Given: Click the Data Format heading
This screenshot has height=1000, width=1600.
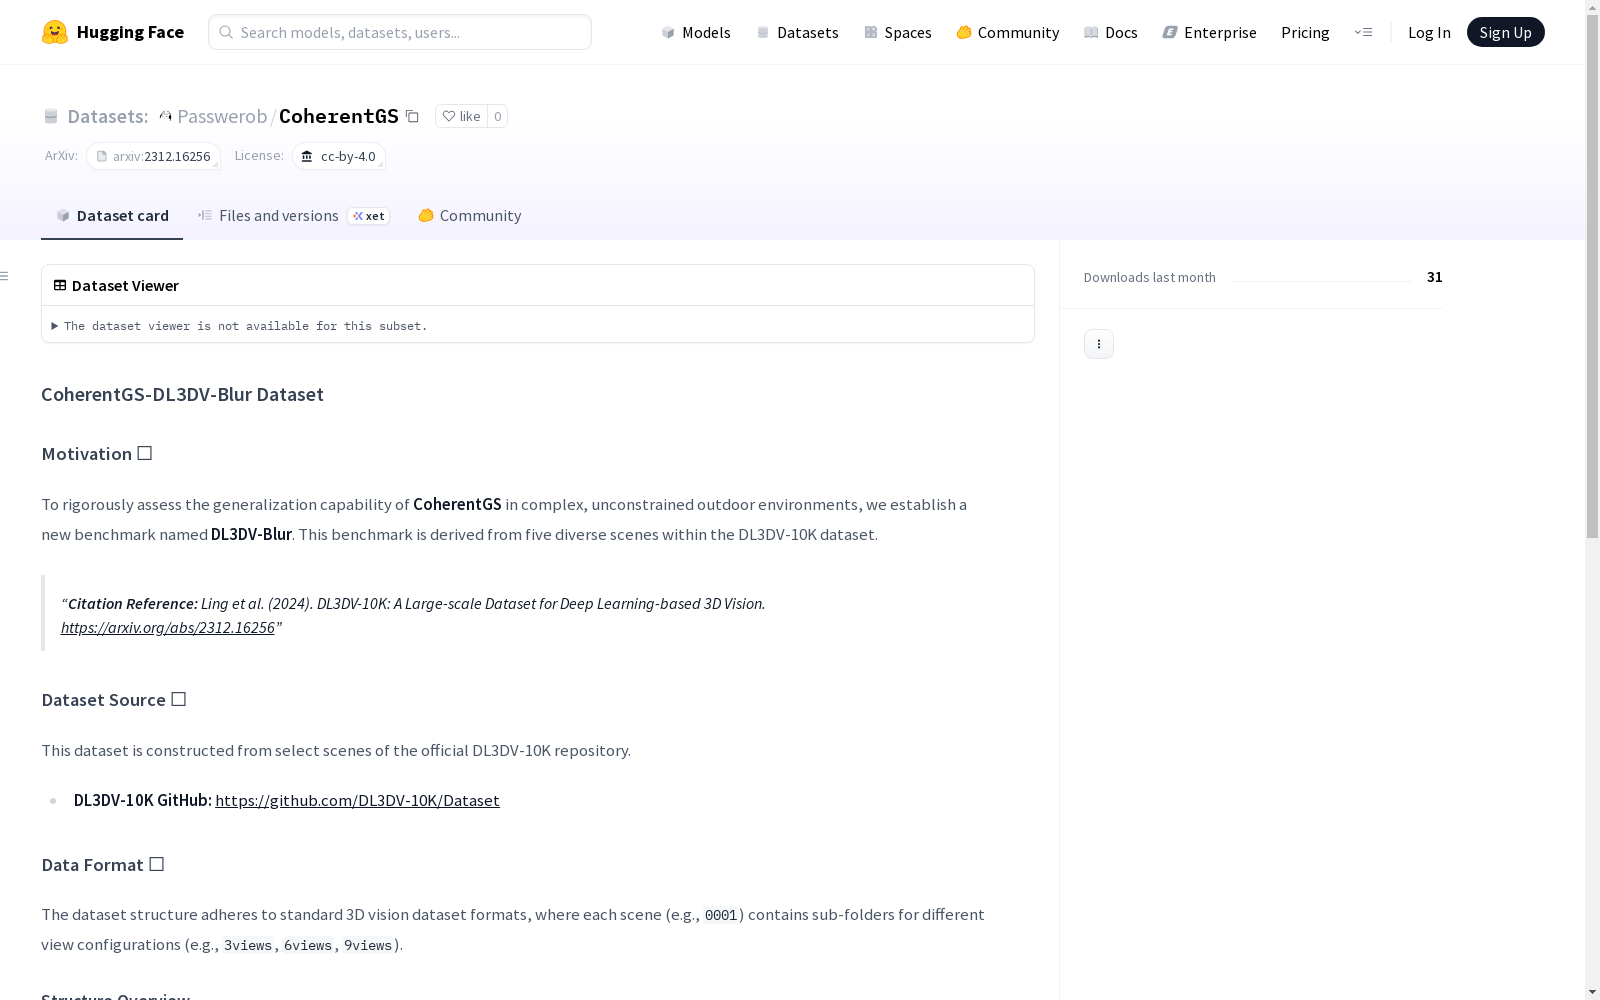Looking at the screenshot, I should point(103,865).
